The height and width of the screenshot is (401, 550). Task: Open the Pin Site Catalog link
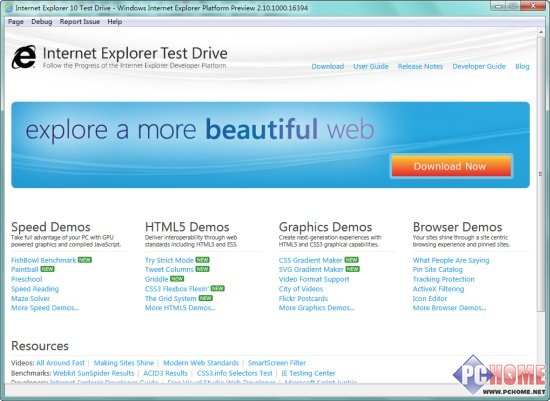[x=438, y=269]
